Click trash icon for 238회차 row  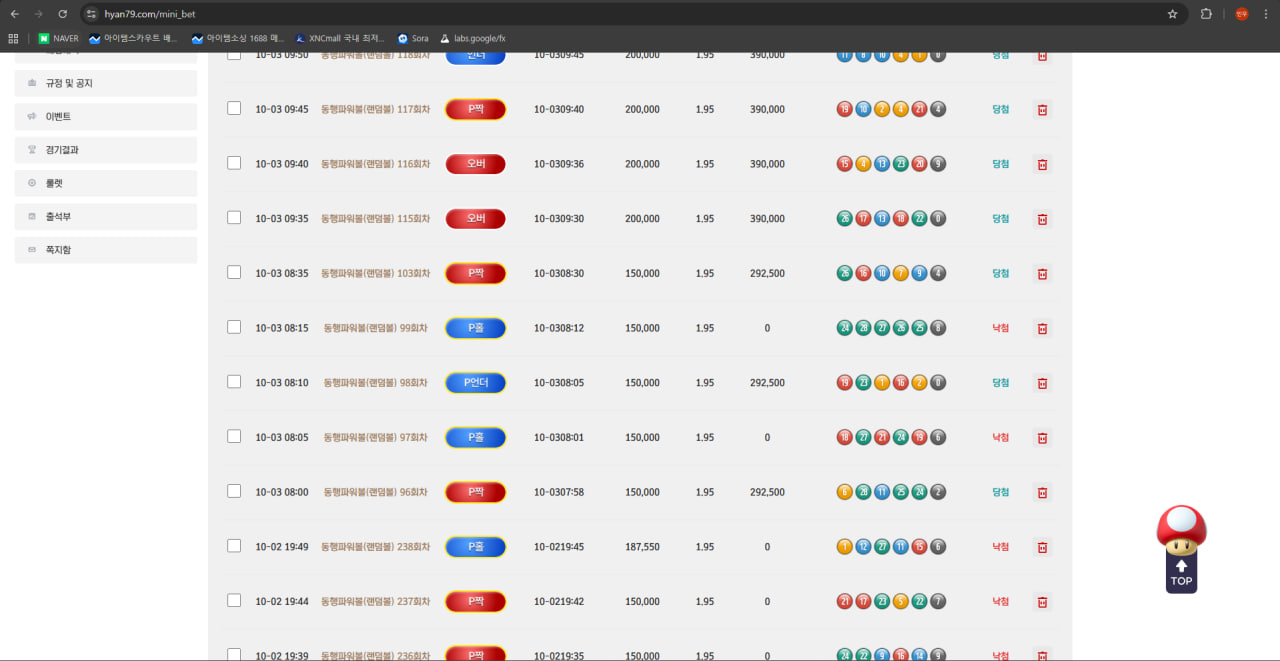1042,547
